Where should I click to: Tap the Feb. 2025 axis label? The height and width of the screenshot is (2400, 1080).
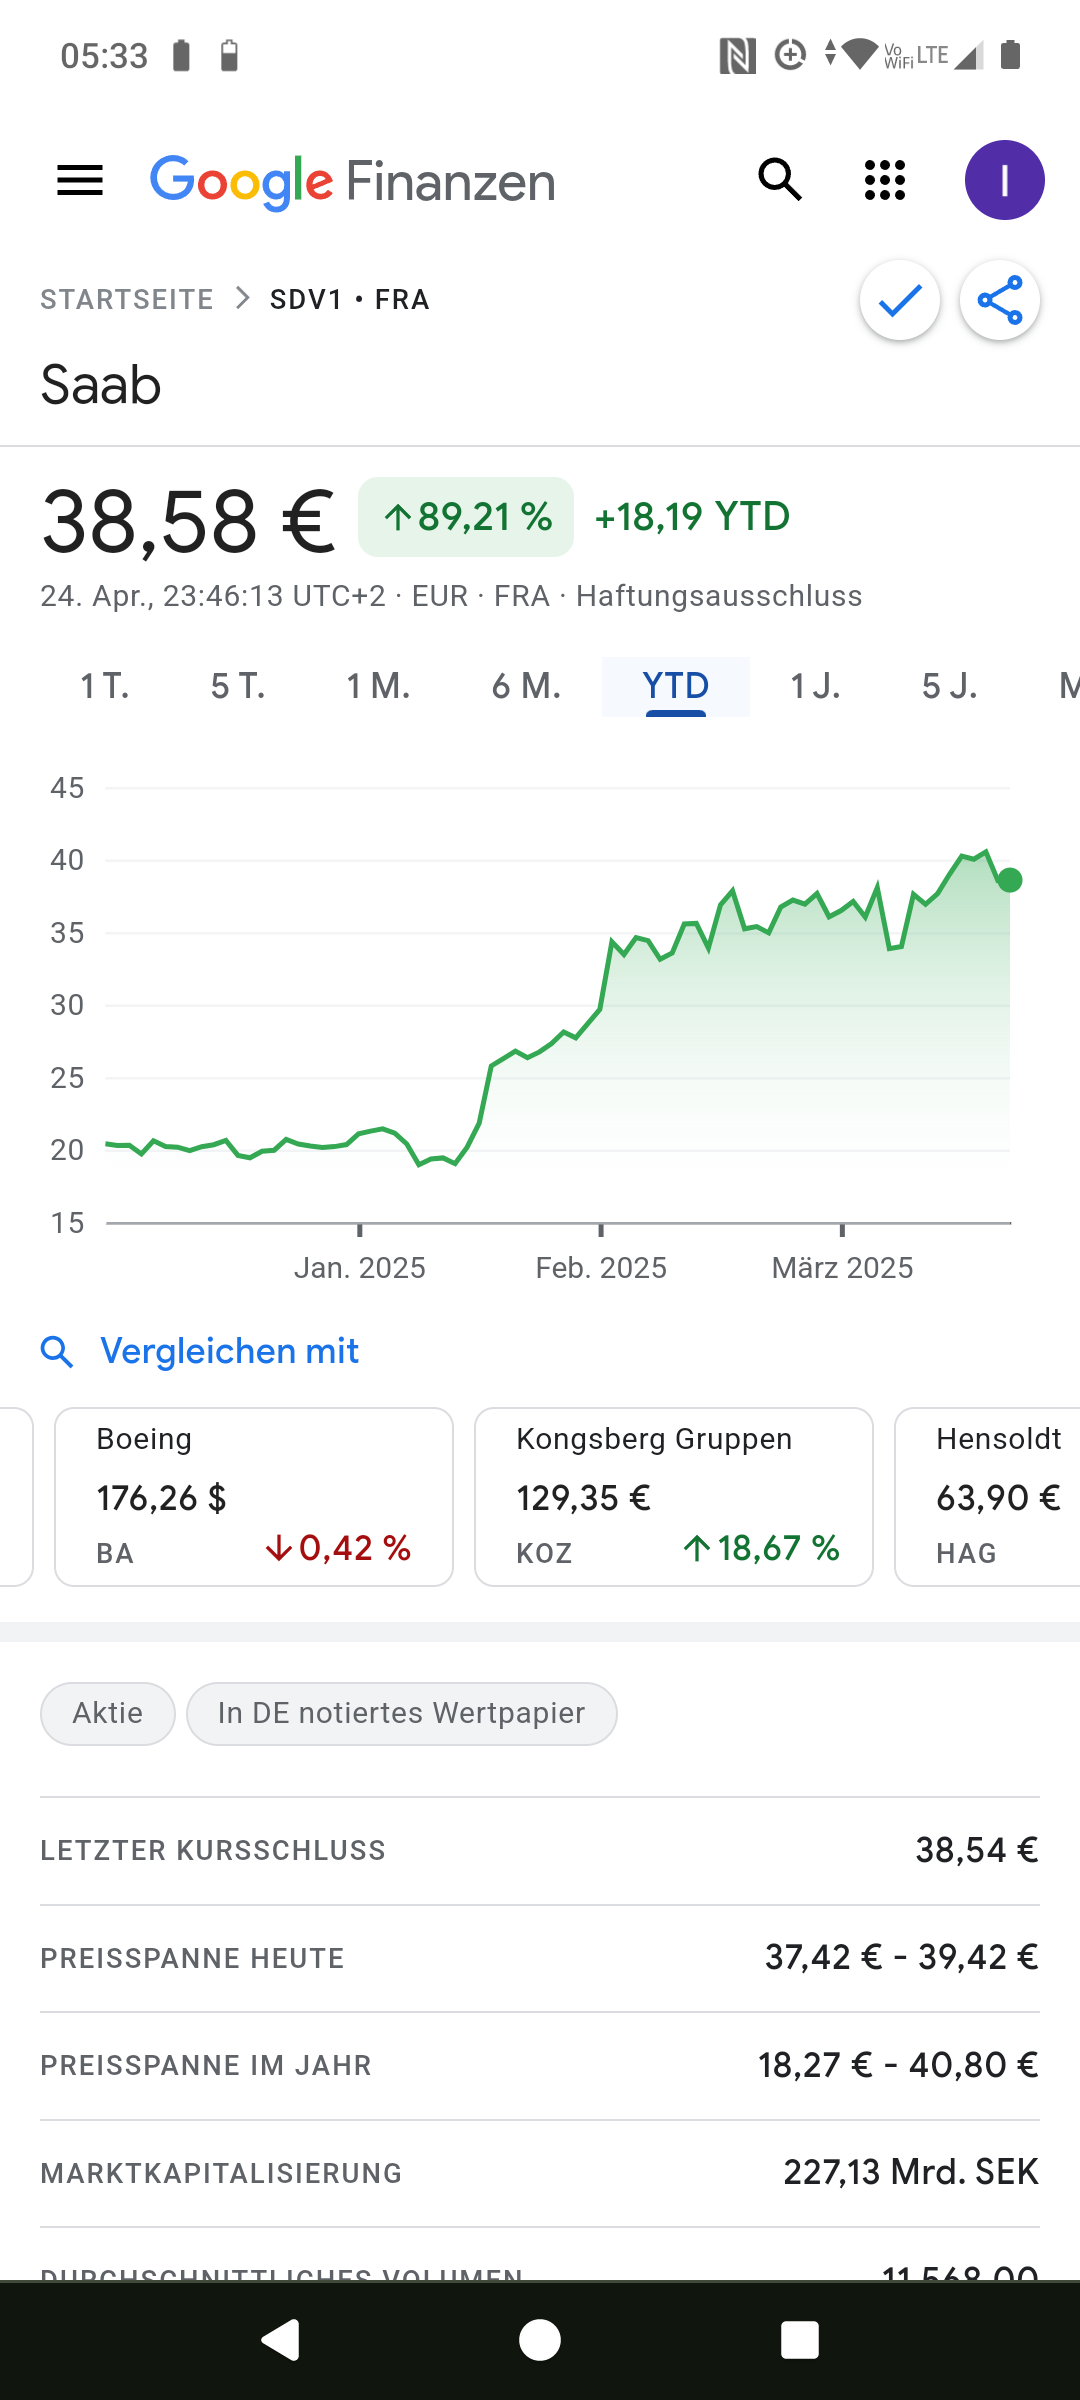[x=601, y=1268]
